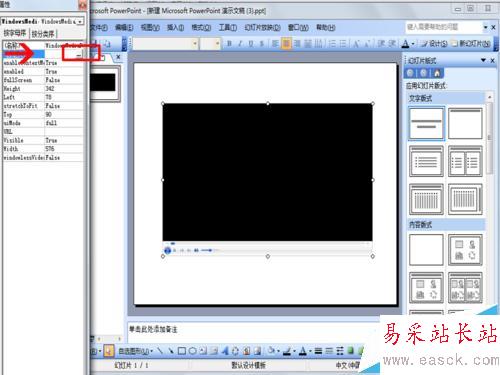500x375 pixels.
Task: Select the Arrow drawing tool
Action: click(x=171, y=351)
